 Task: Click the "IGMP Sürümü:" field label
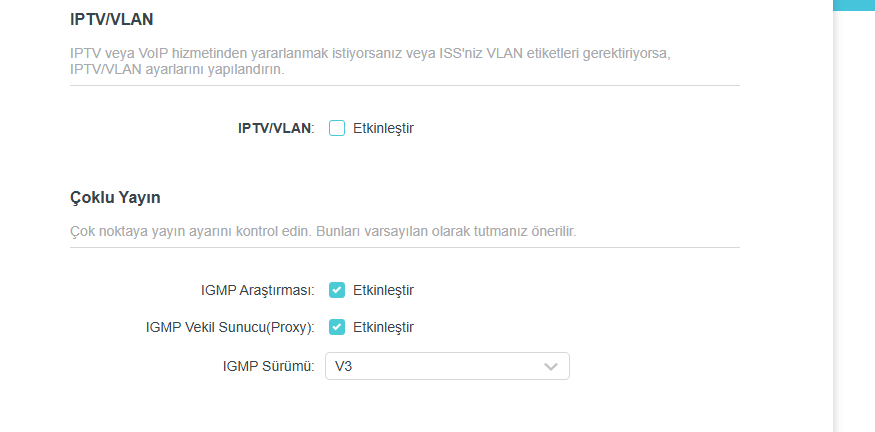point(269,367)
